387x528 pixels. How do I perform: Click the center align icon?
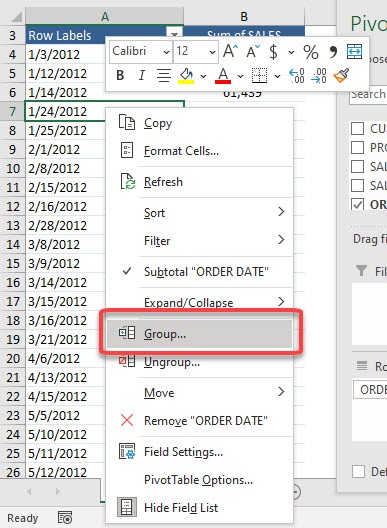coord(164,75)
